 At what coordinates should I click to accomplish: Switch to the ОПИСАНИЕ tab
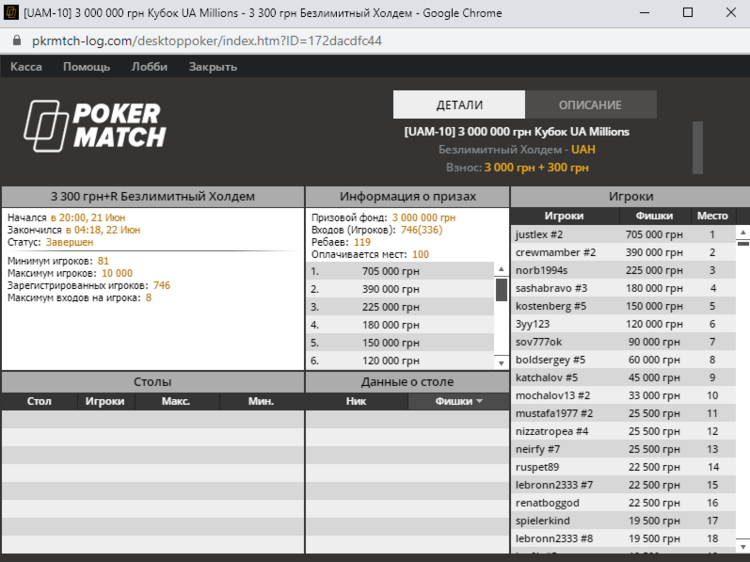pos(590,105)
